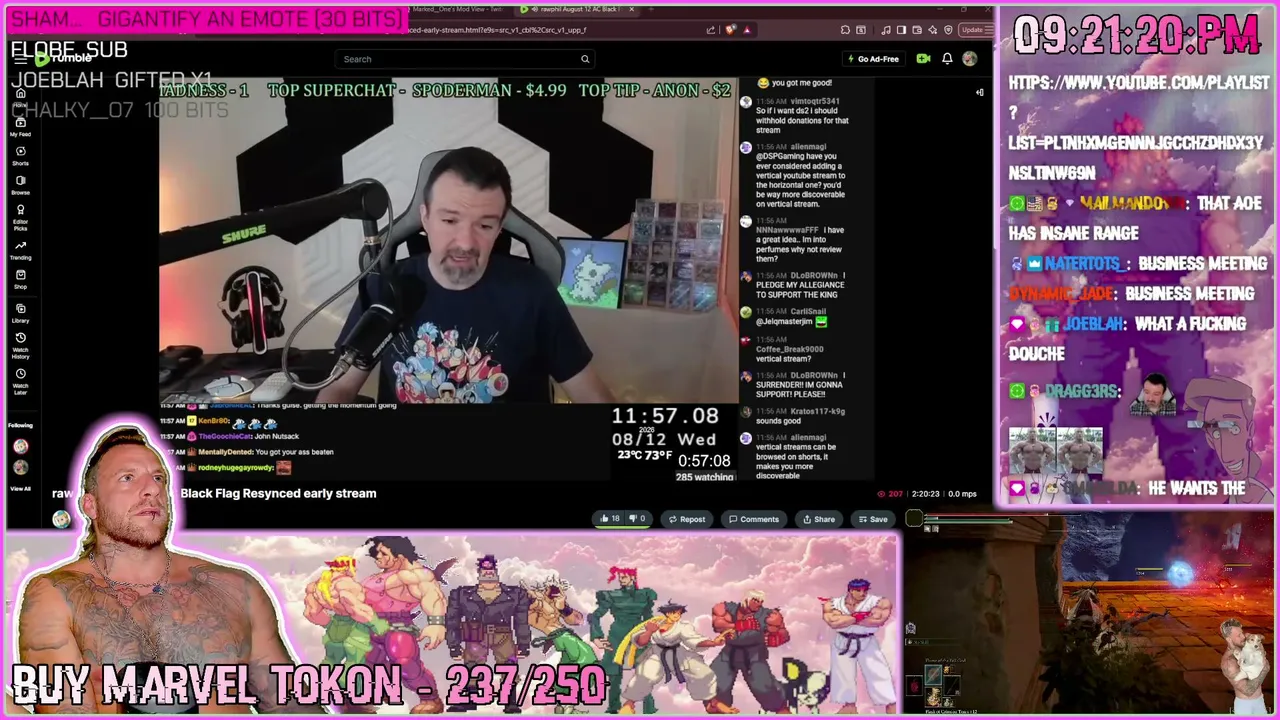1280x720 pixels.
Task: Click chat username Kratos117-k9g
Action: [817, 411]
